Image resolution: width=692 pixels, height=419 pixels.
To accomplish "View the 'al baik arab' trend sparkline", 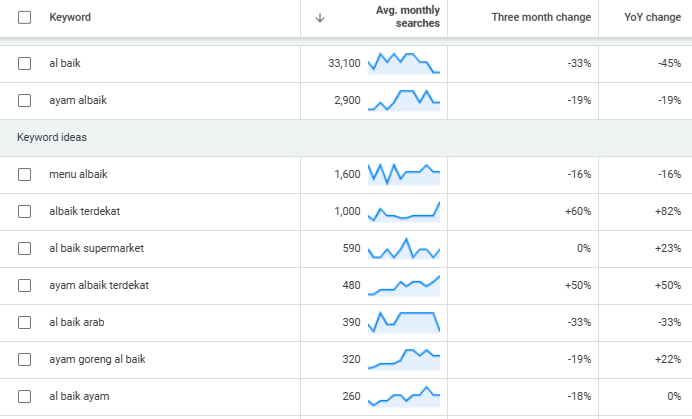I will coord(404,322).
